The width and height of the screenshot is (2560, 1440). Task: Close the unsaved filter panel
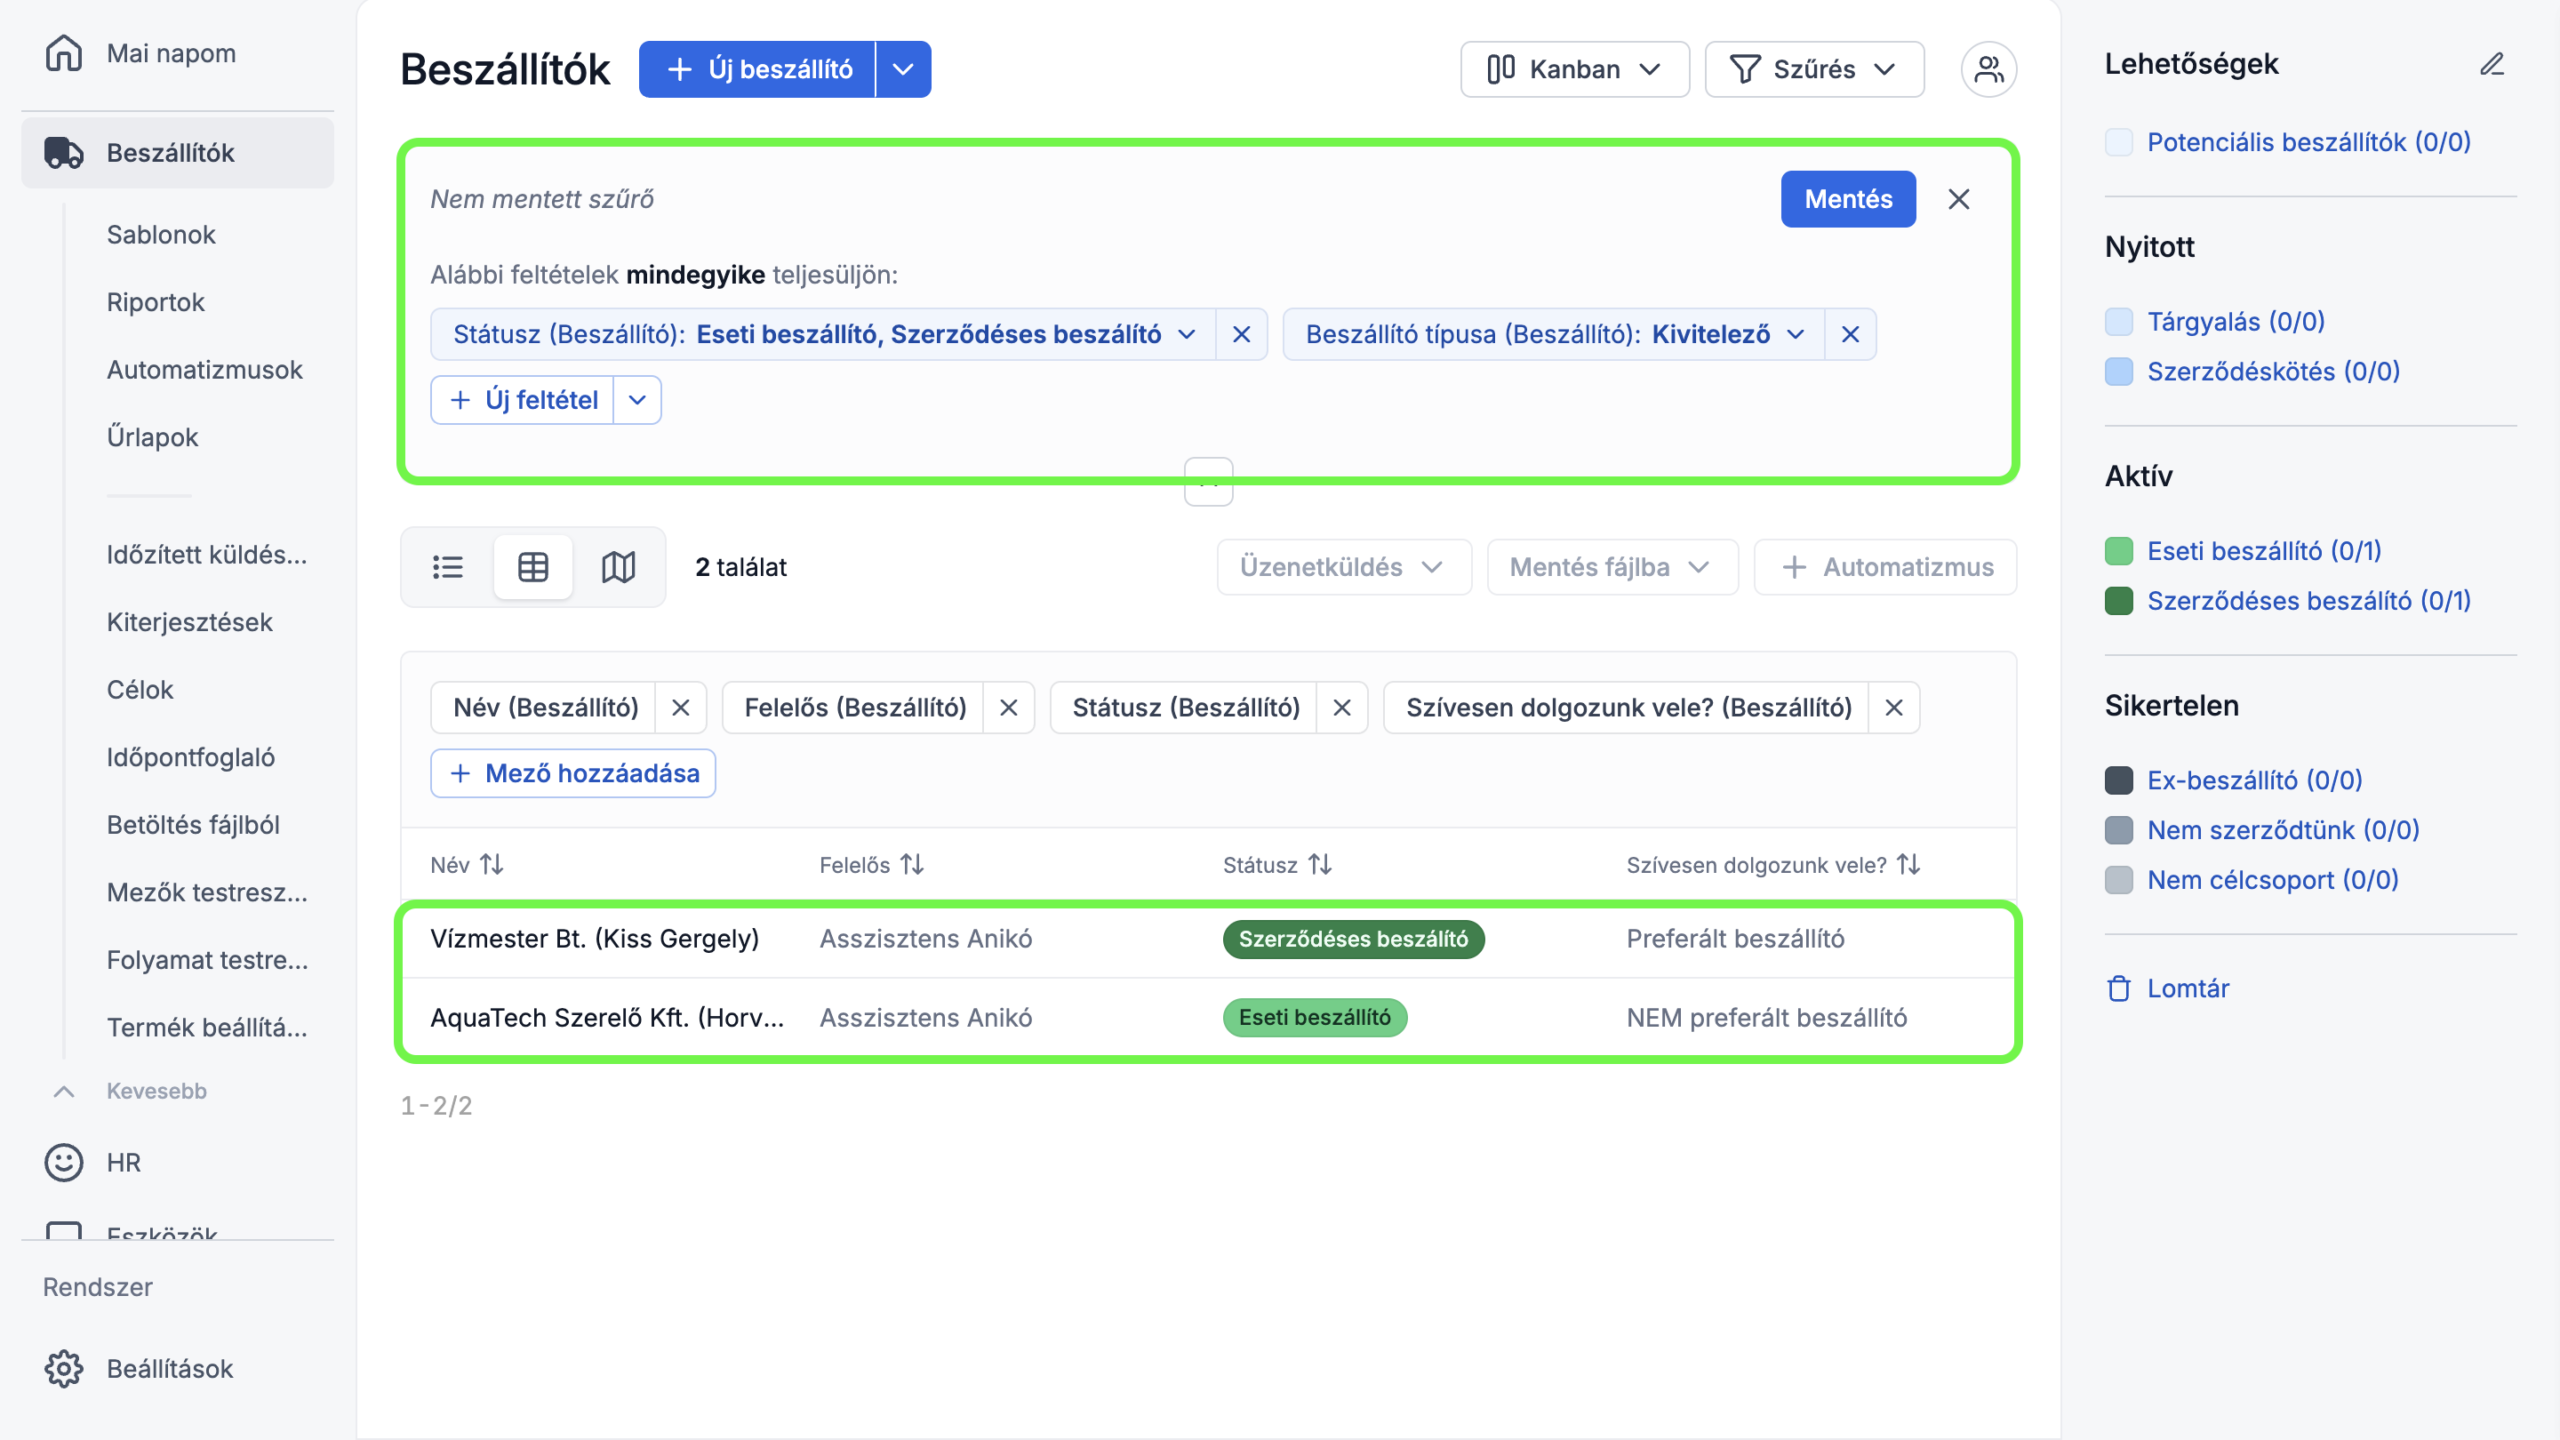[1958, 199]
